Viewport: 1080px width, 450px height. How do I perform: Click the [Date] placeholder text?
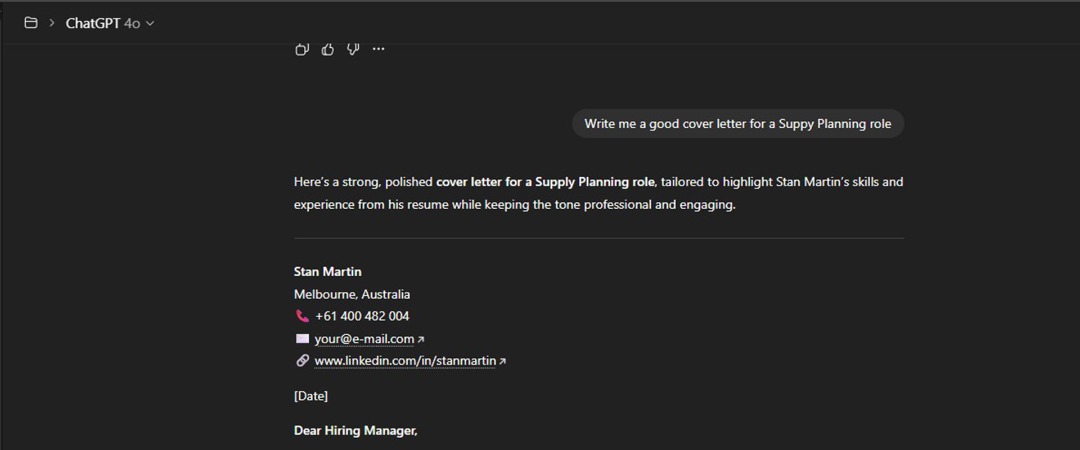click(x=311, y=396)
